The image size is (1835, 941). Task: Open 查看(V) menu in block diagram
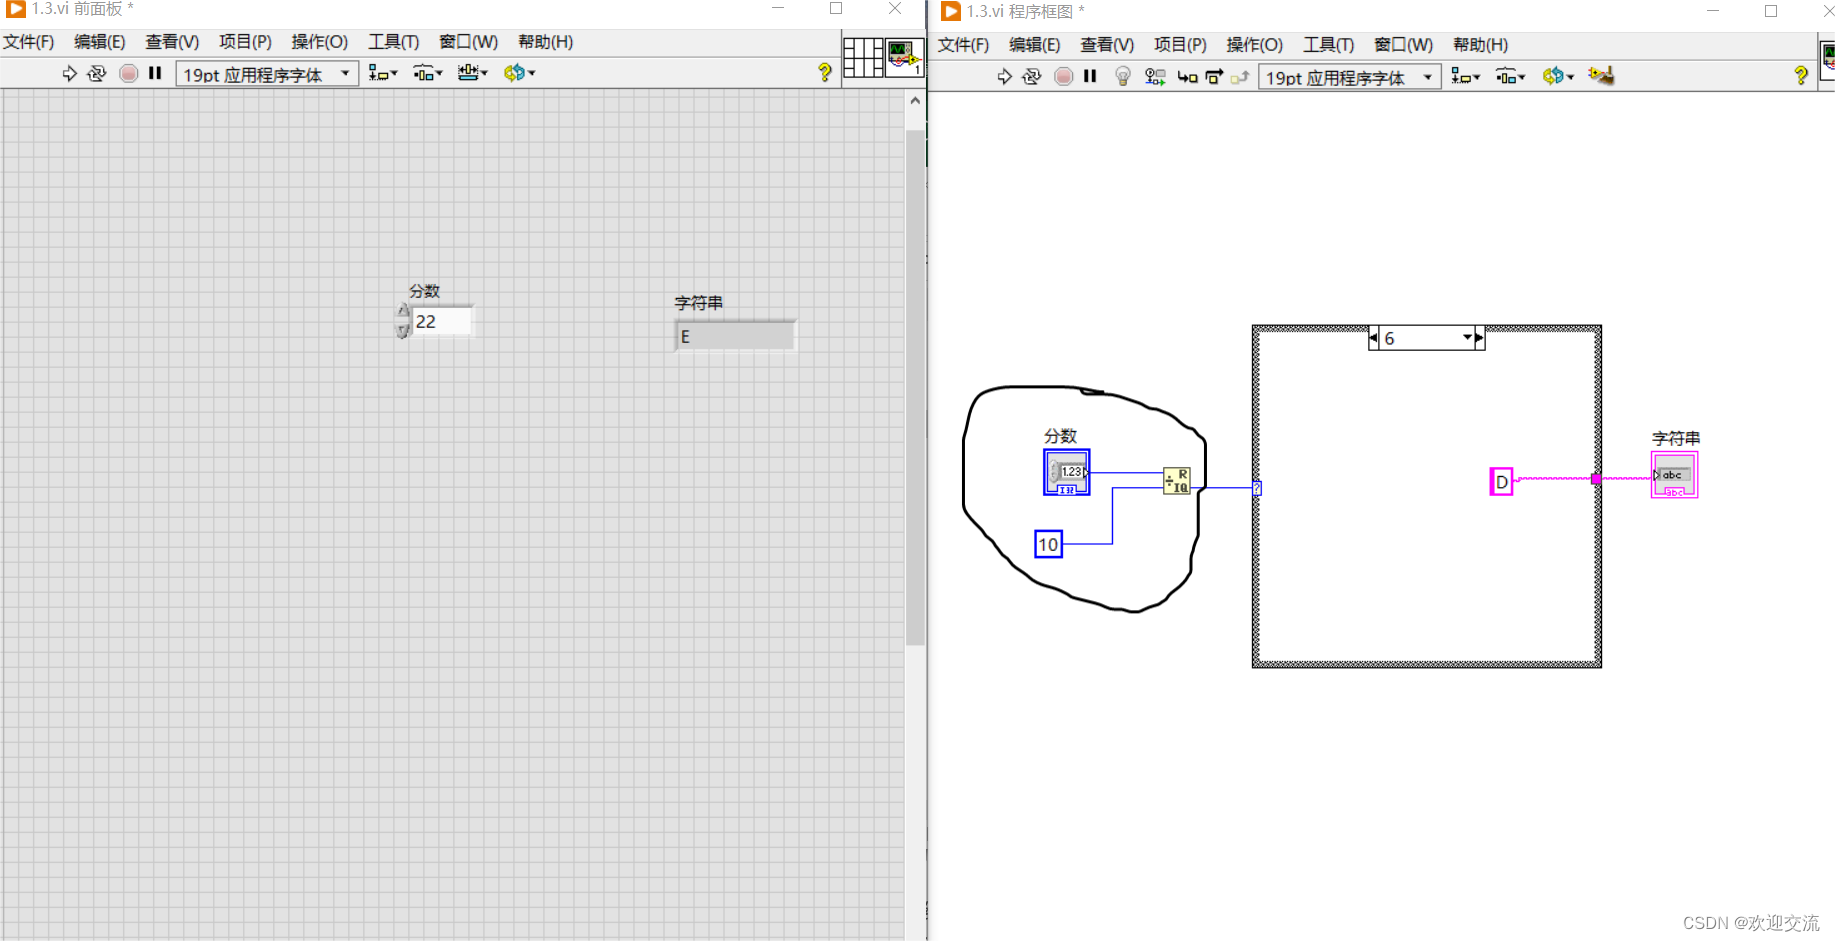pyautogui.click(x=1107, y=45)
